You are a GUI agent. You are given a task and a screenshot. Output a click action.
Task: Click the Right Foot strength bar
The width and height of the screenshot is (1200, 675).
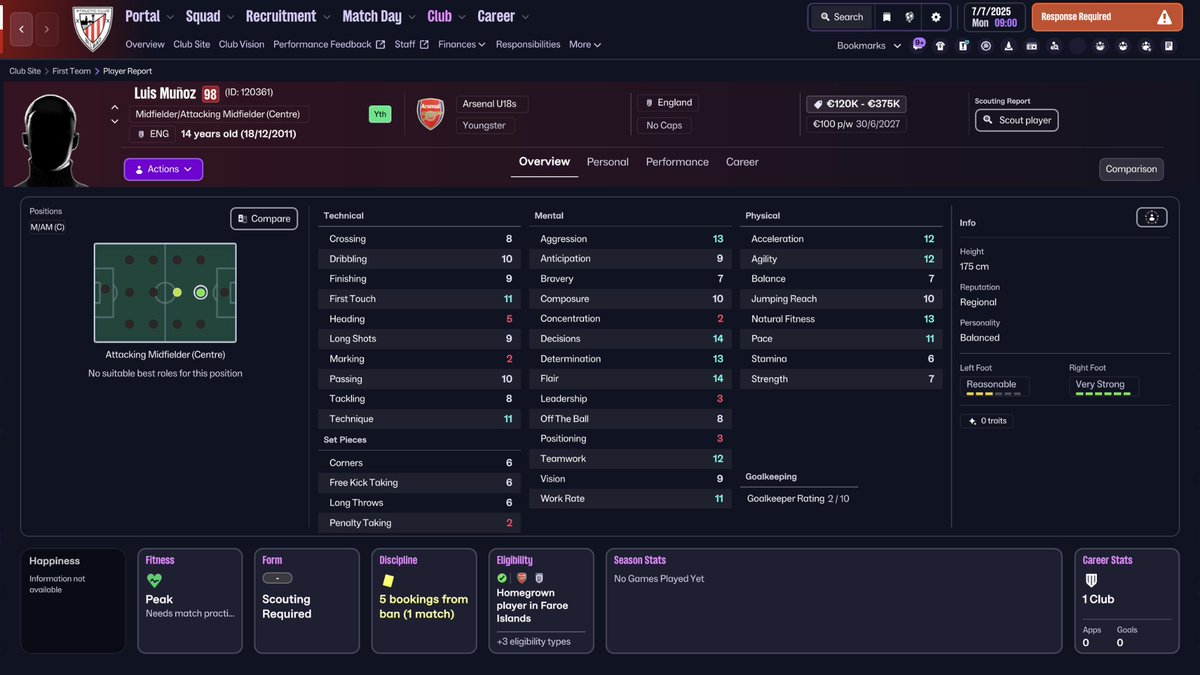[x=1103, y=393]
